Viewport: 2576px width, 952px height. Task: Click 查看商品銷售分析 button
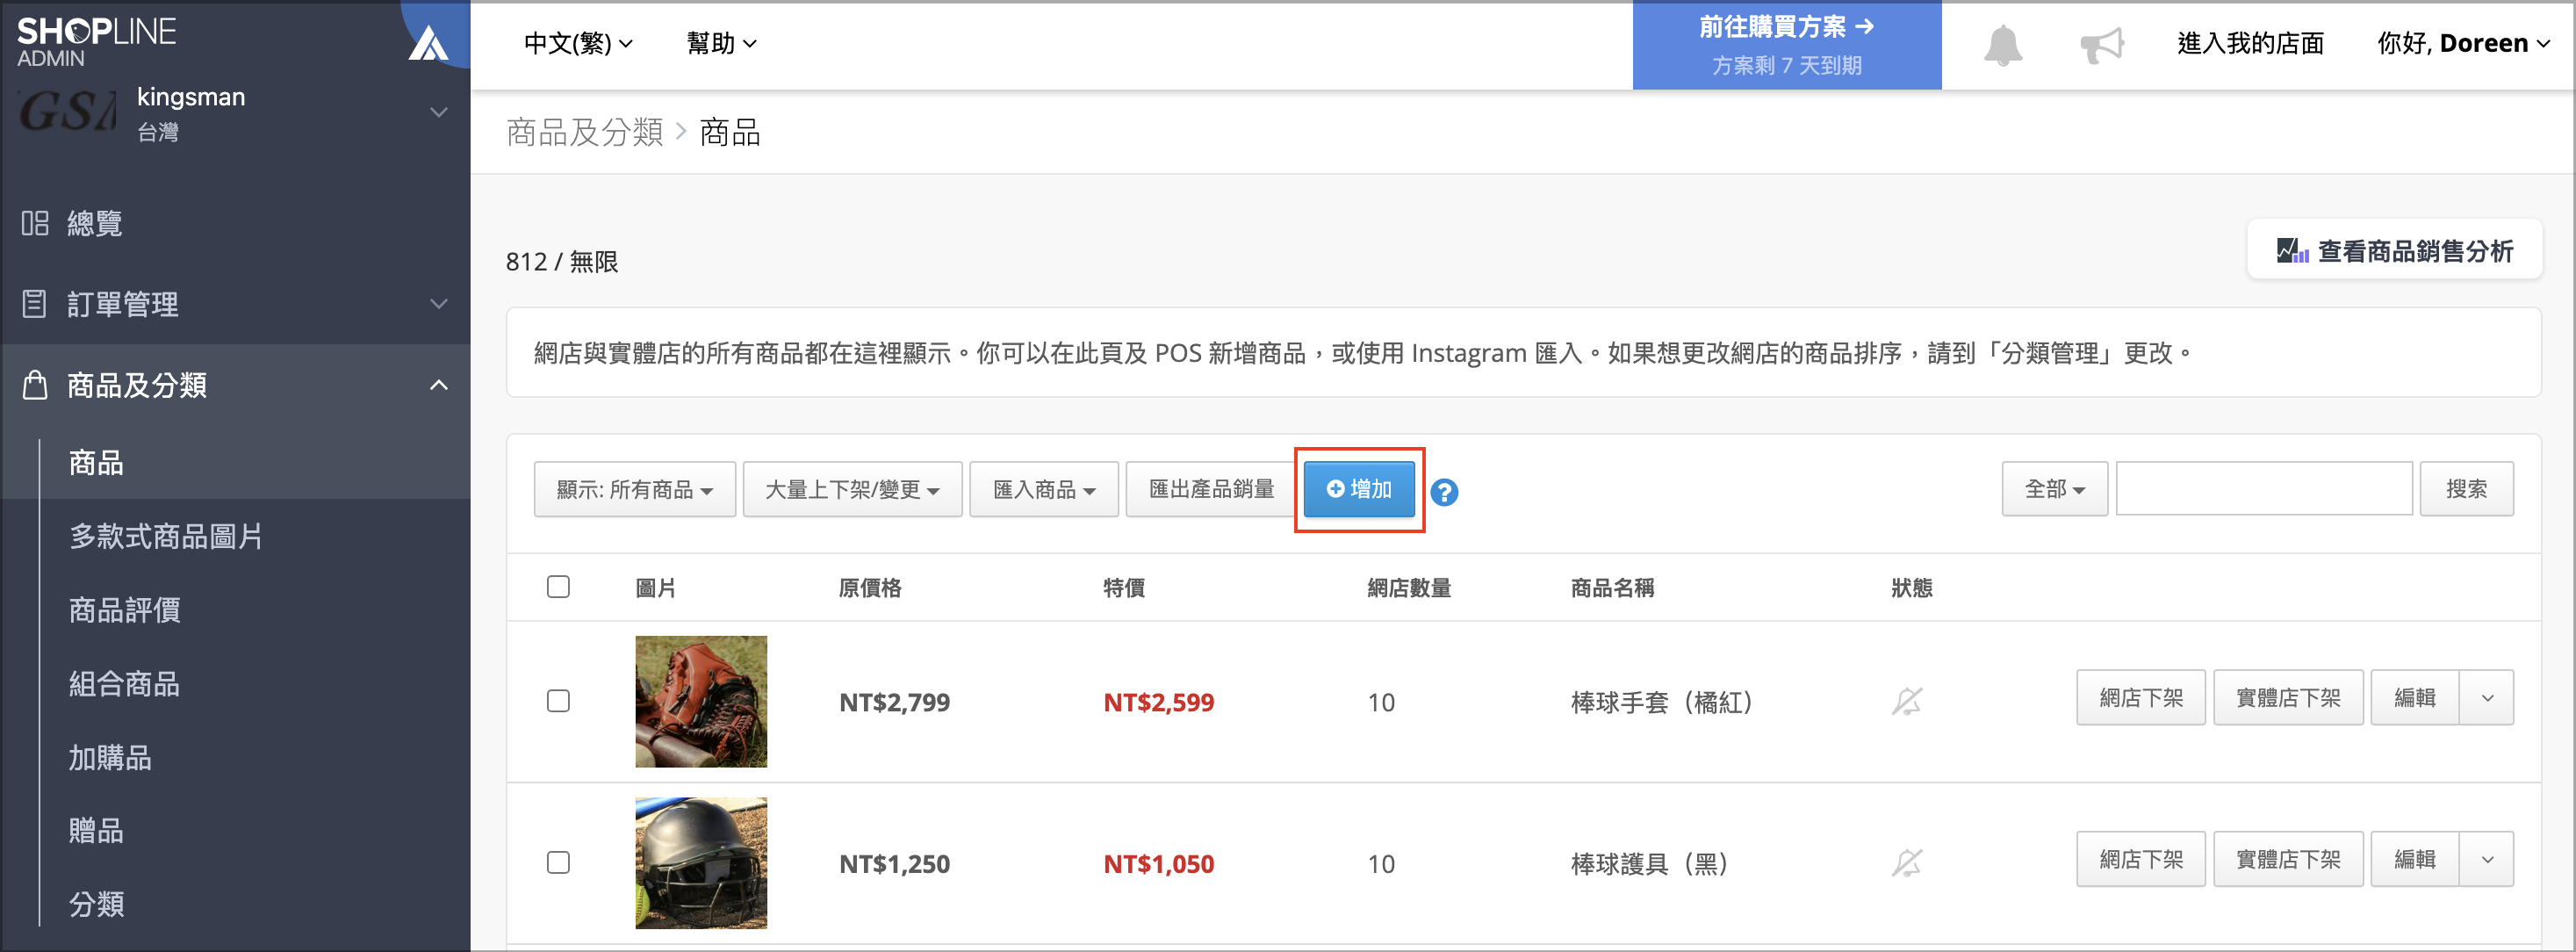click(x=2394, y=250)
